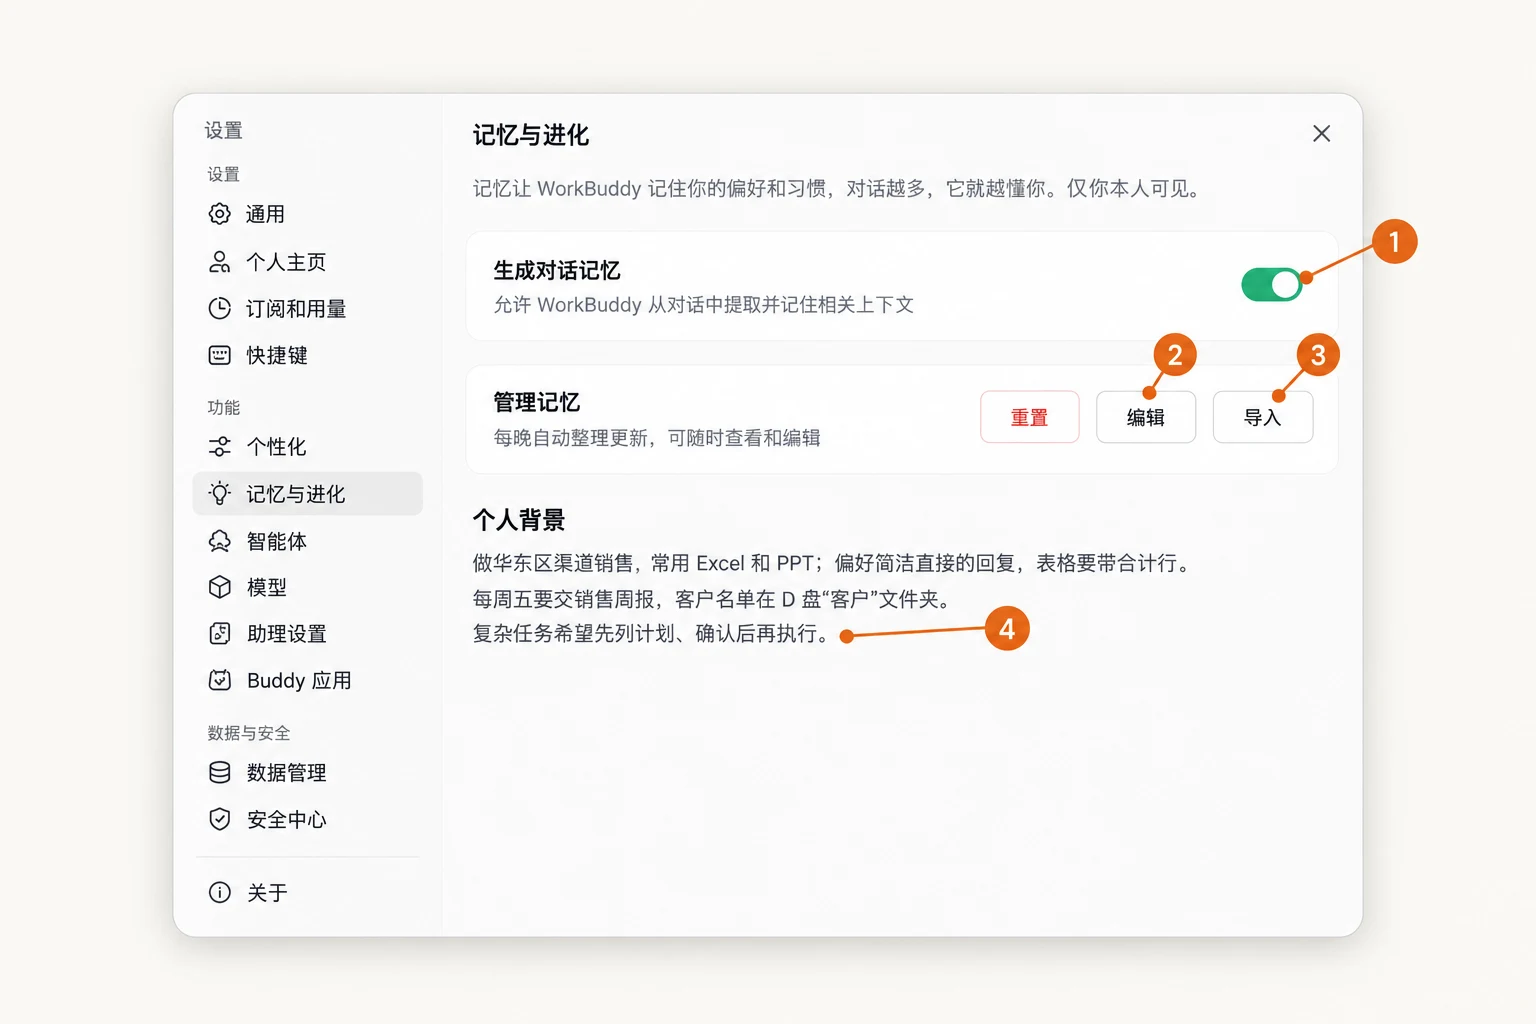The width and height of the screenshot is (1536, 1024).
Task: Click the person icon beside 个人主页
Action: (219, 262)
